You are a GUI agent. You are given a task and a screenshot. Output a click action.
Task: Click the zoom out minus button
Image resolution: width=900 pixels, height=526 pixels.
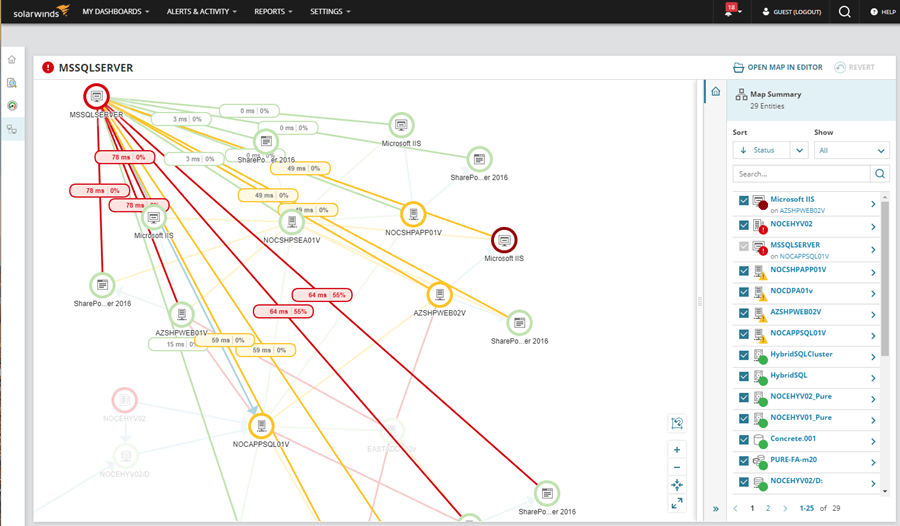tap(677, 467)
